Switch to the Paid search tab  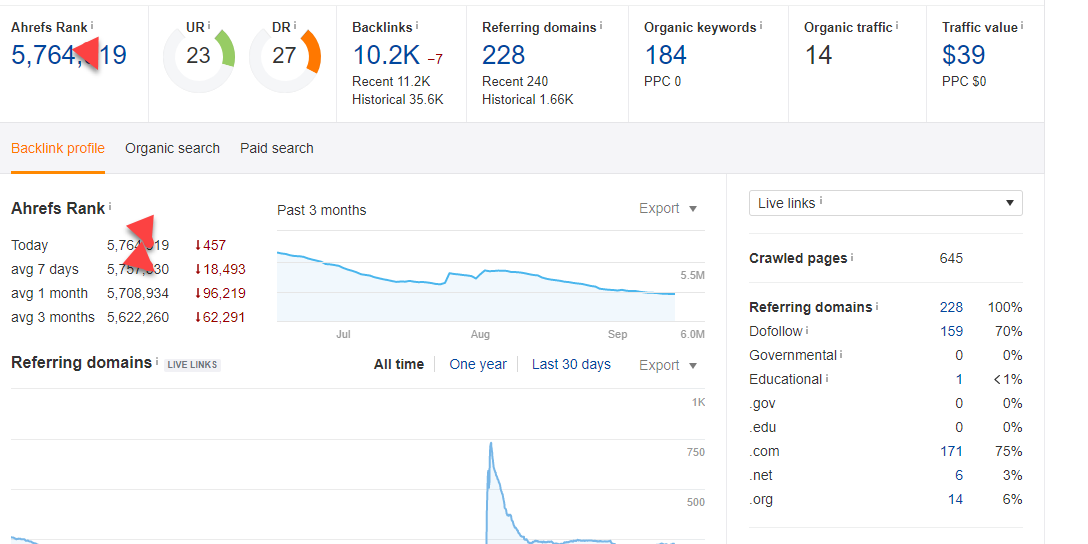(277, 148)
